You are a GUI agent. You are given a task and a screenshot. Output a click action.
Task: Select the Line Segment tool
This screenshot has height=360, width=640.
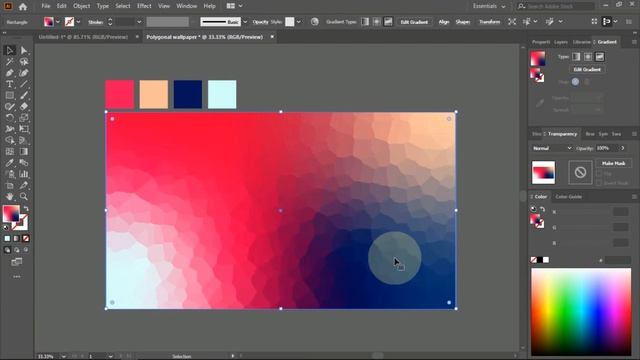coord(24,84)
